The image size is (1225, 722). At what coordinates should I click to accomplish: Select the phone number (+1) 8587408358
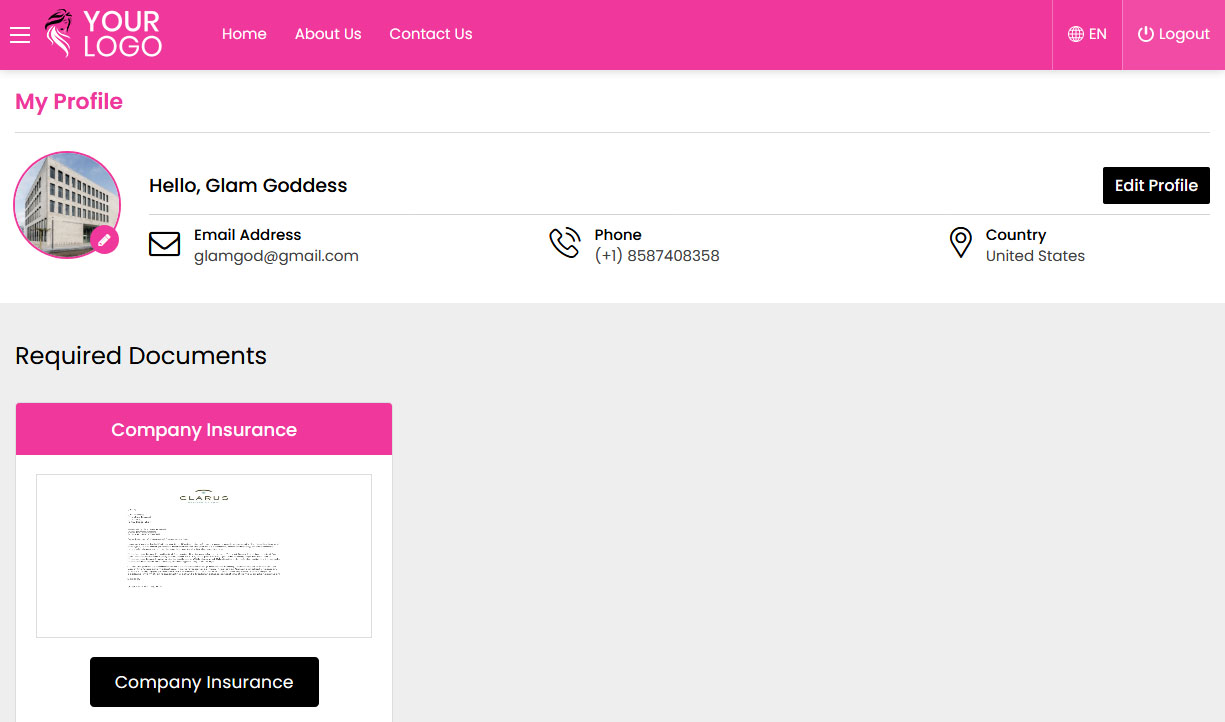pyautogui.click(x=657, y=256)
